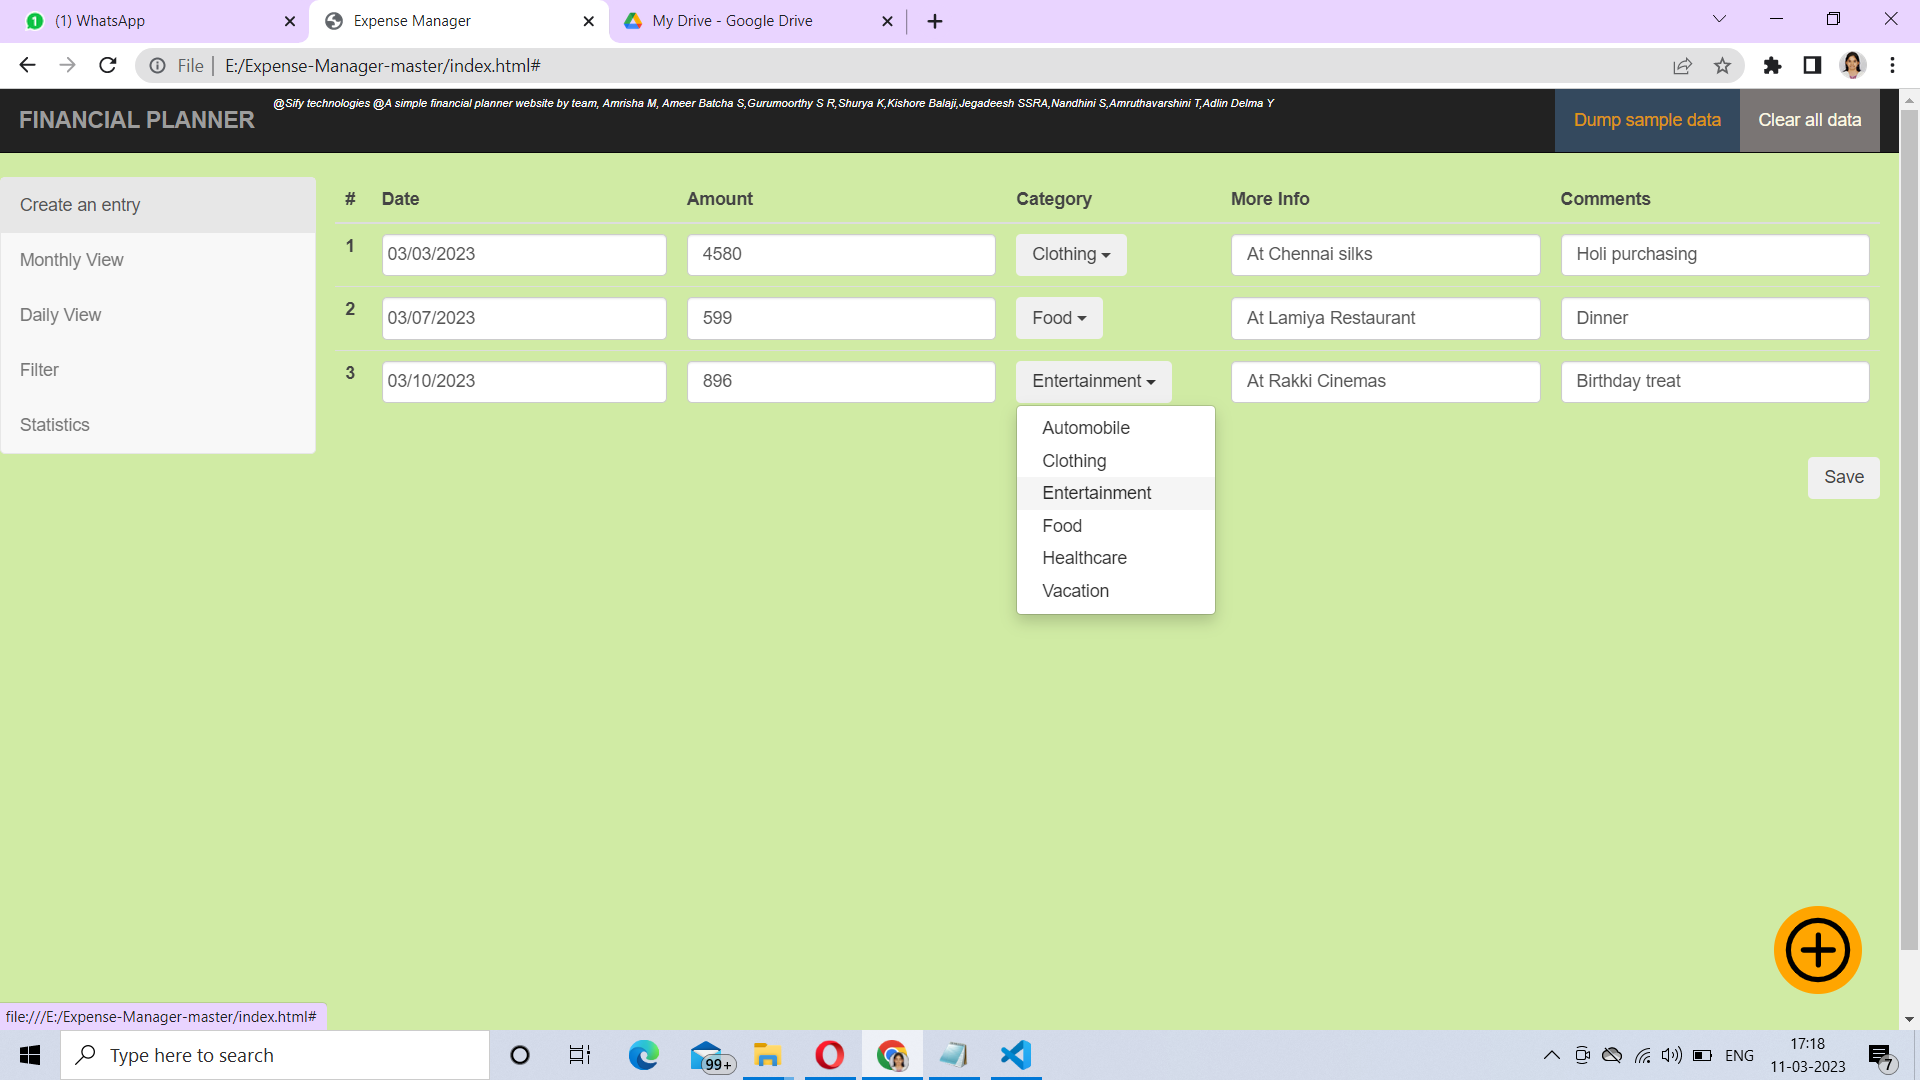The width and height of the screenshot is (1920, 1080).
Task: Open Microsoft Edge from the taskbar
Action: (x=643, y=1054)
